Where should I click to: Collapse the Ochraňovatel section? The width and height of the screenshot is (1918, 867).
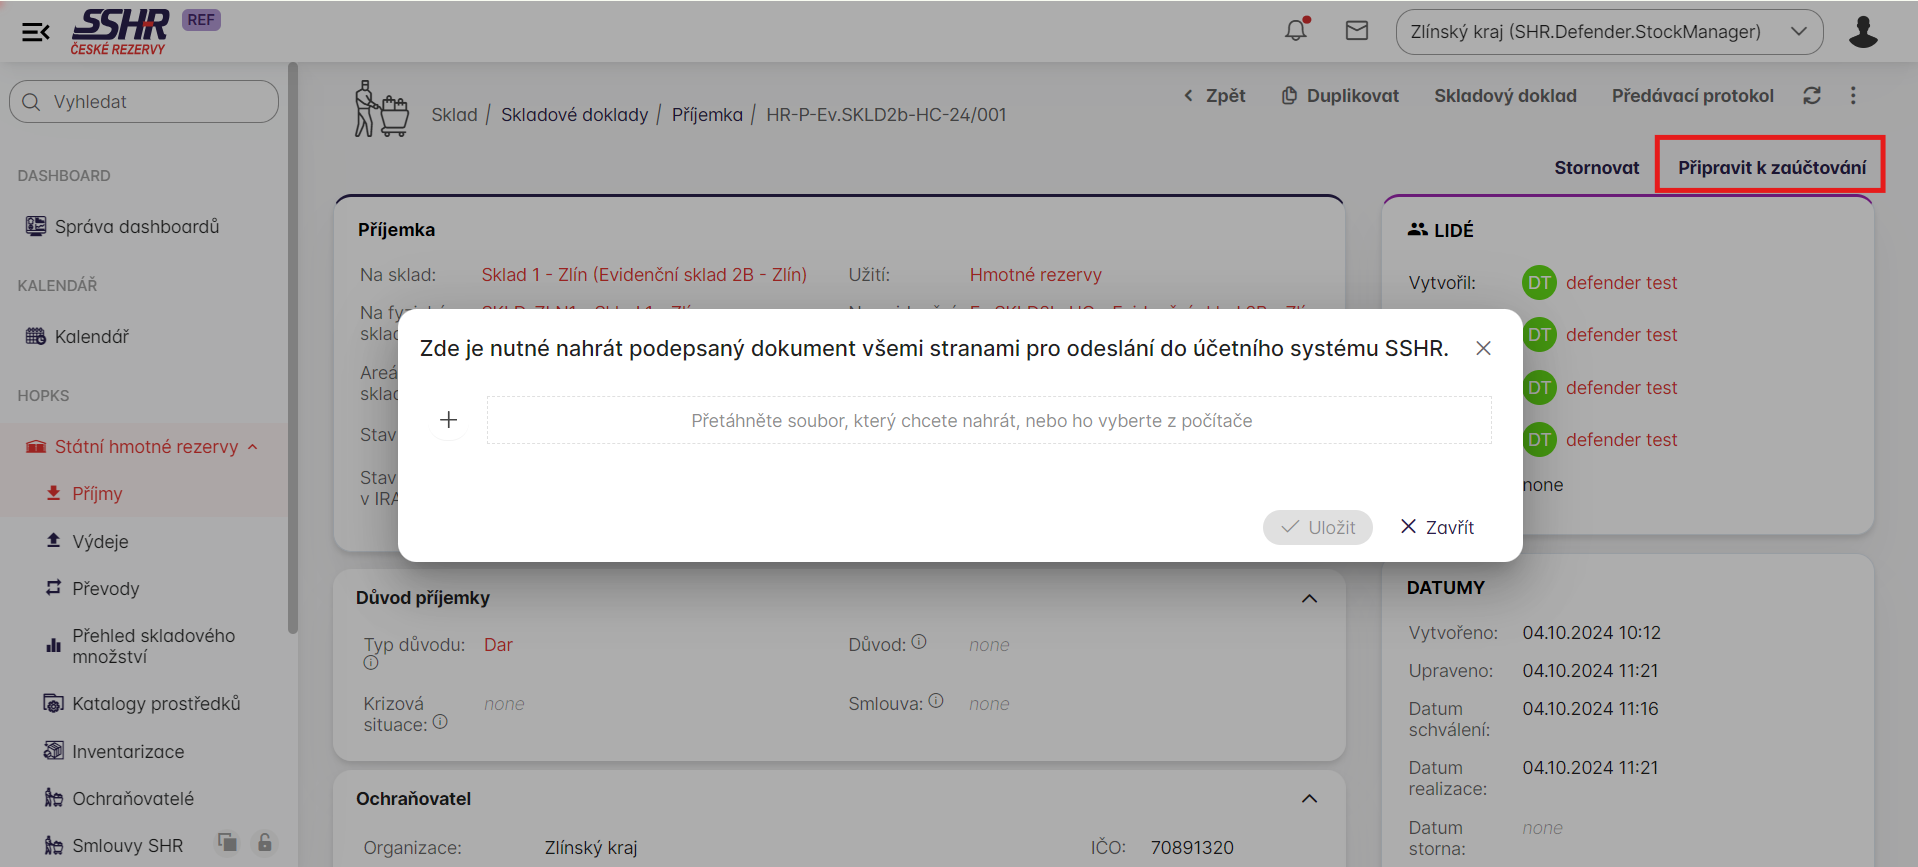[x=1309, y=799]
